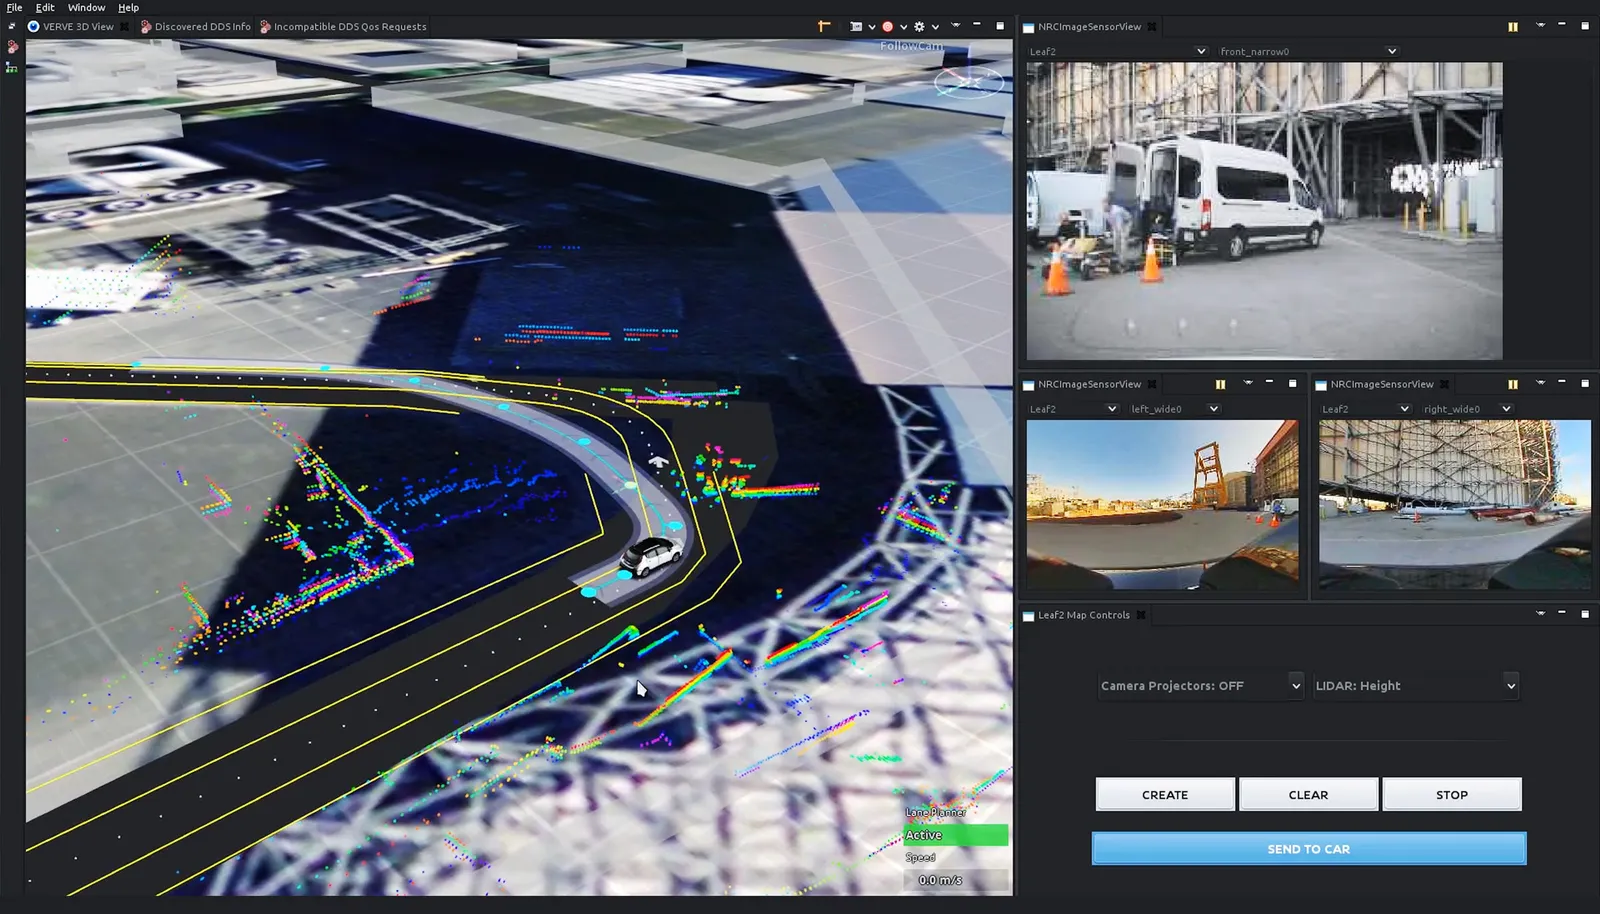Click the green hierarchy icon in left sidebar
The width and height of the screenshot is (1600, 914).
(x=12, y=68)
